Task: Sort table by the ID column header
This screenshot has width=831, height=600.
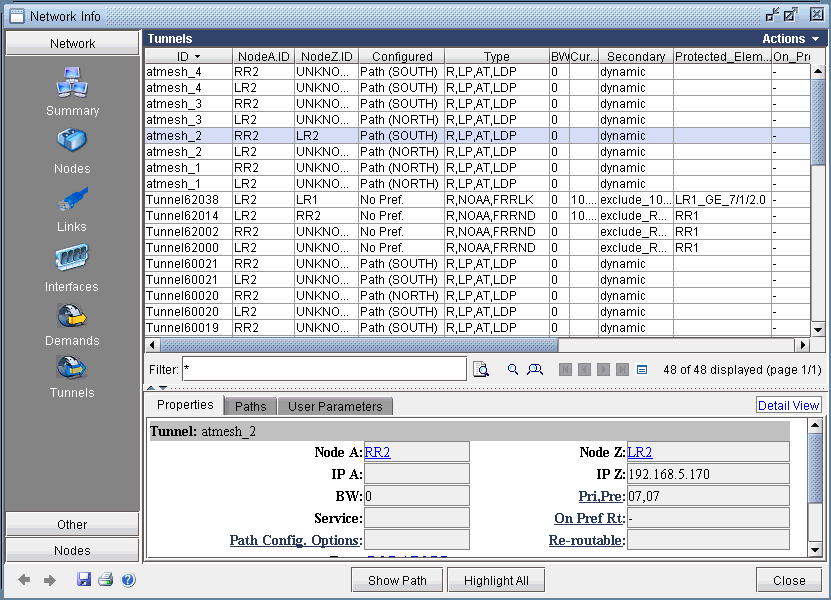Action: pos(188,57)
